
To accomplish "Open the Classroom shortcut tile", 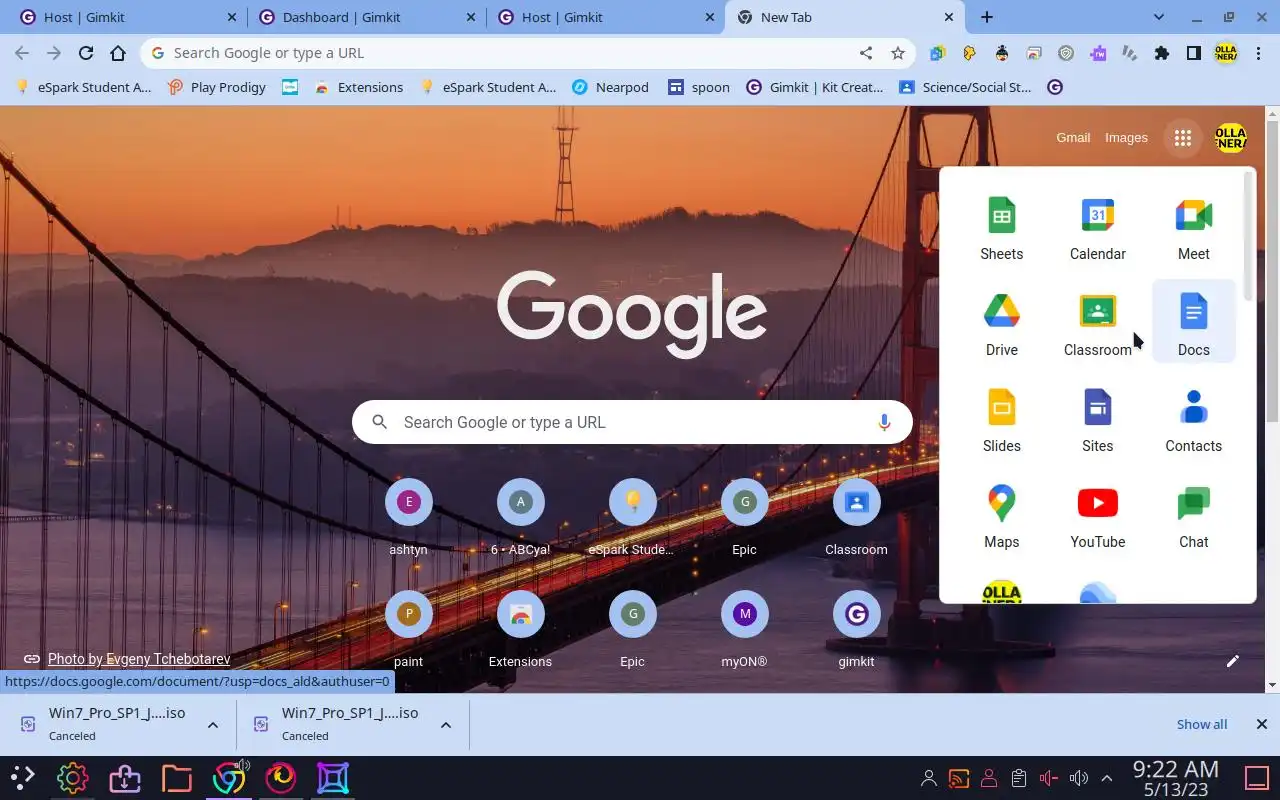I will [x=856, y=518].
